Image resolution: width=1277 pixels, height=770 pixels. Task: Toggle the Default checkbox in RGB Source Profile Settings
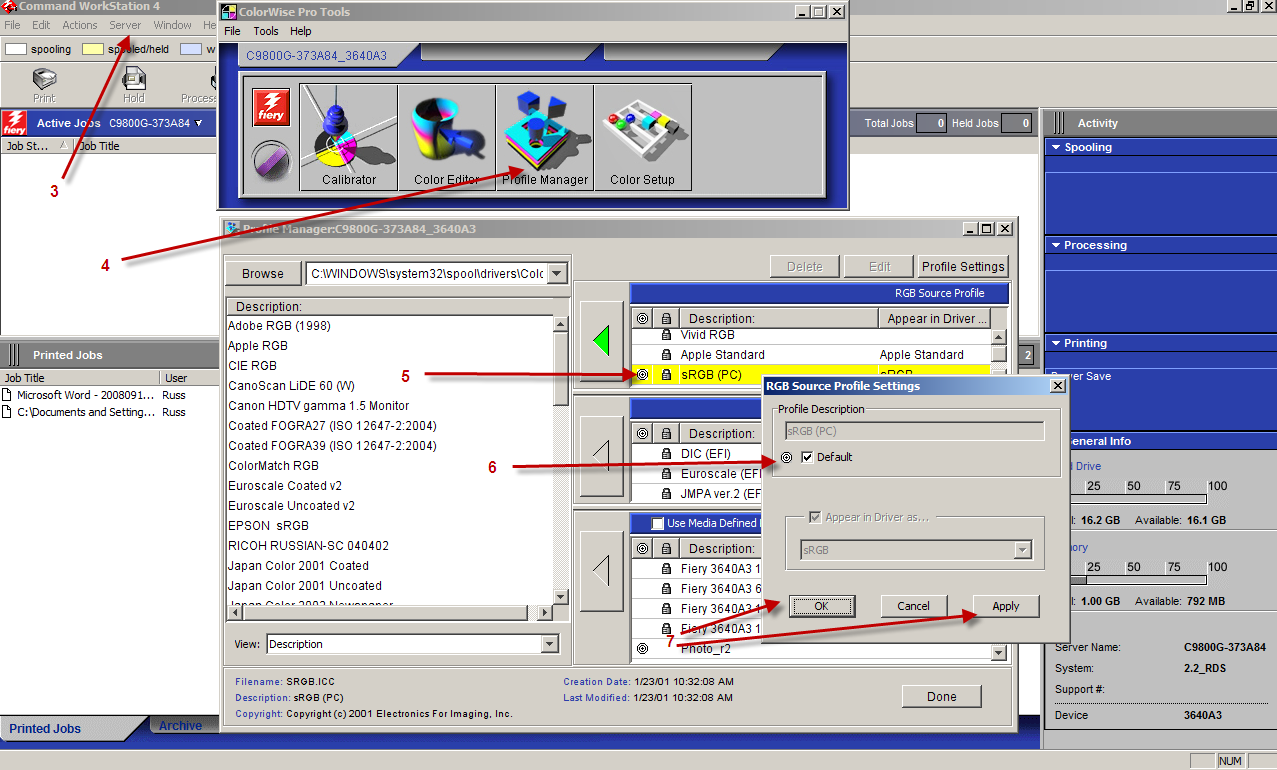[x=807, y=457]
